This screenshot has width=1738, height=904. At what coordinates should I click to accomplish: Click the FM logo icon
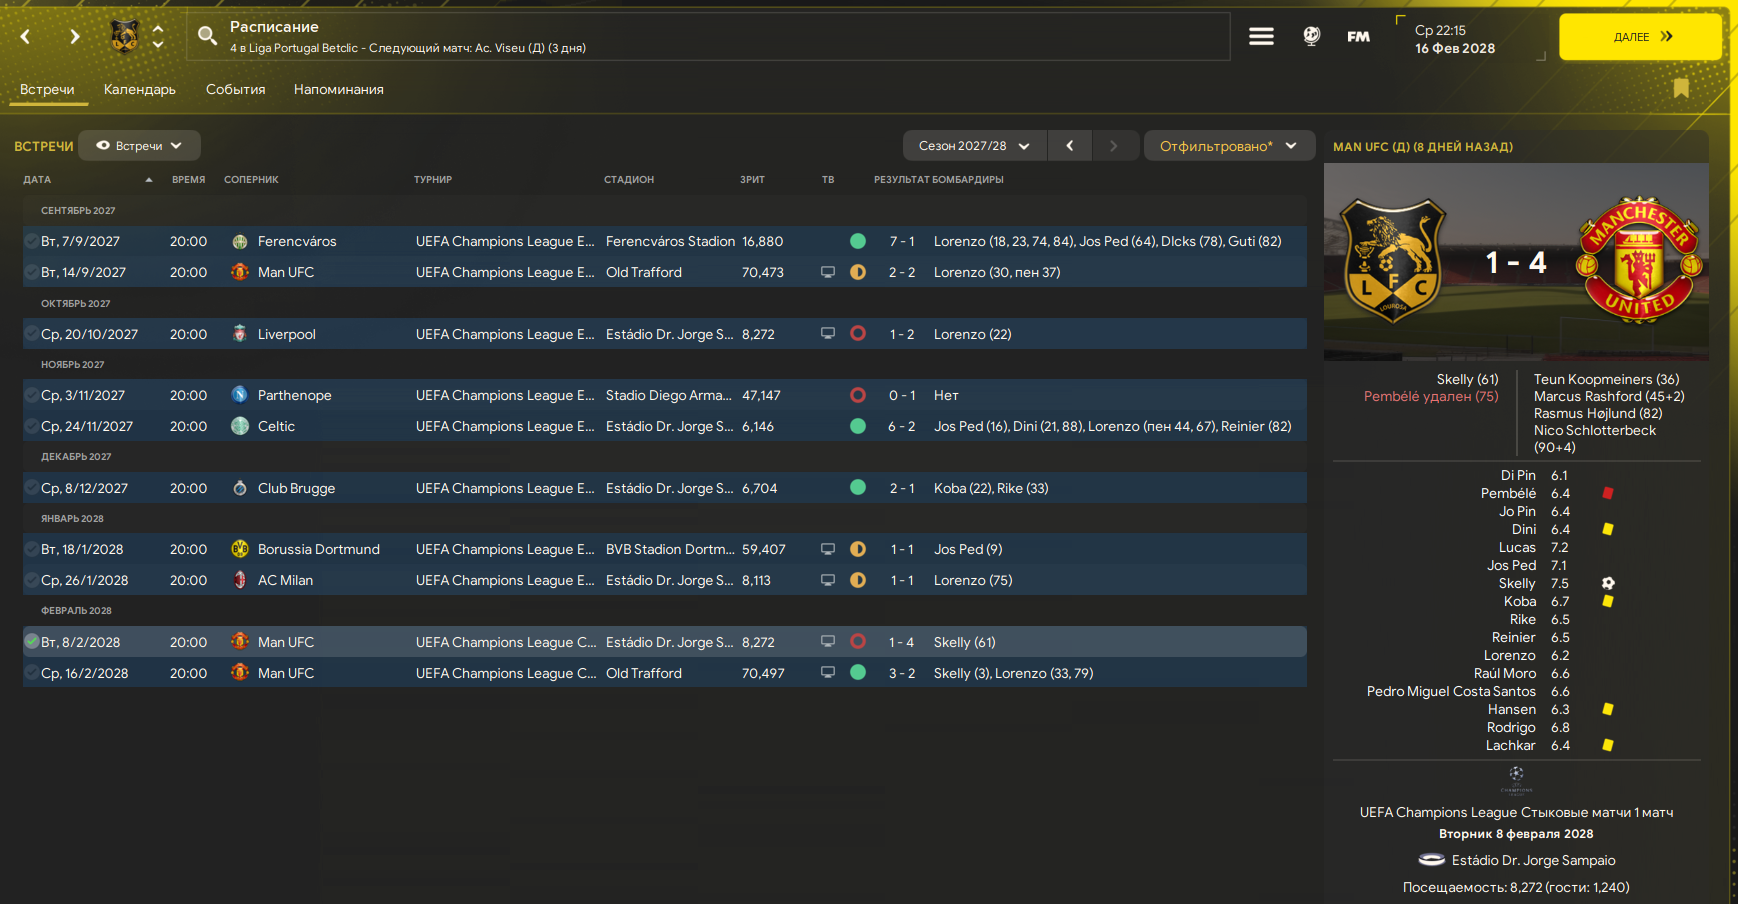click(1358, 37)
